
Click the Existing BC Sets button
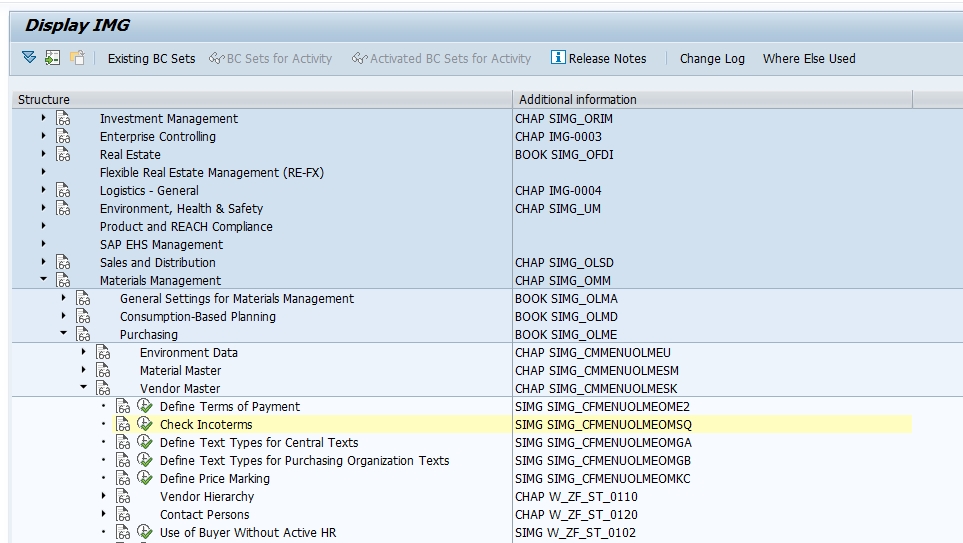[x=152, y=58]
